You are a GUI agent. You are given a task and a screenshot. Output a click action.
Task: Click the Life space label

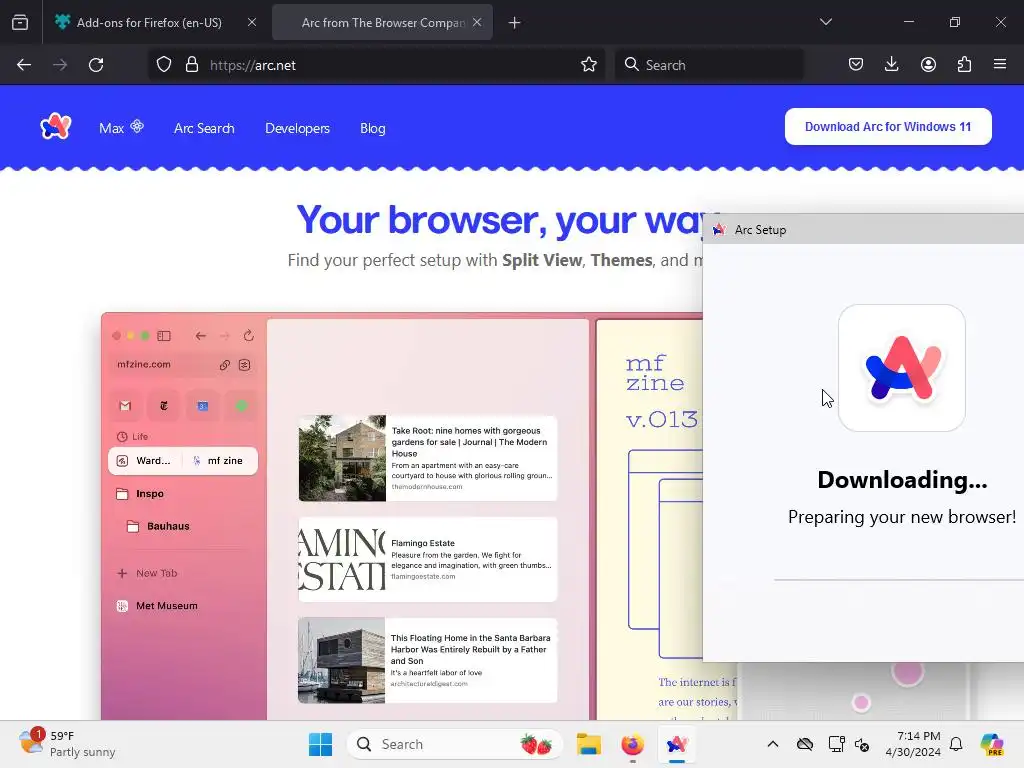133,436
